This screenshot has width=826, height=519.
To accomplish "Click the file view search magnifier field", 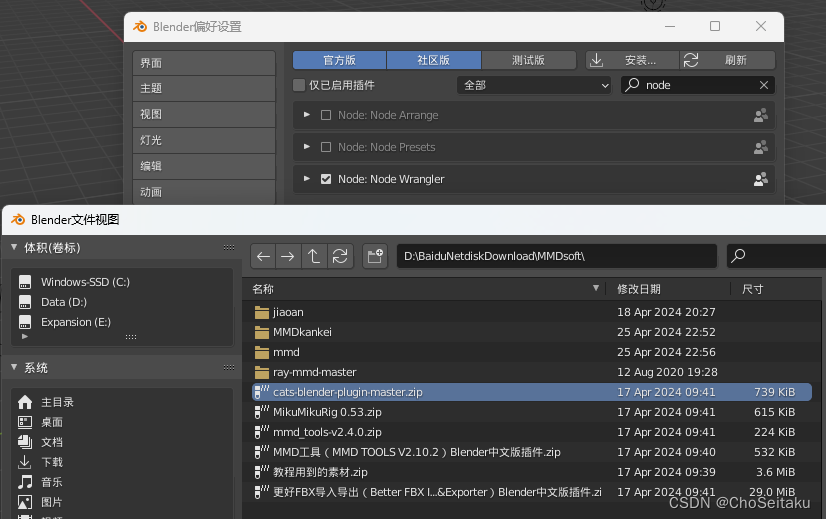I will 776,256.
